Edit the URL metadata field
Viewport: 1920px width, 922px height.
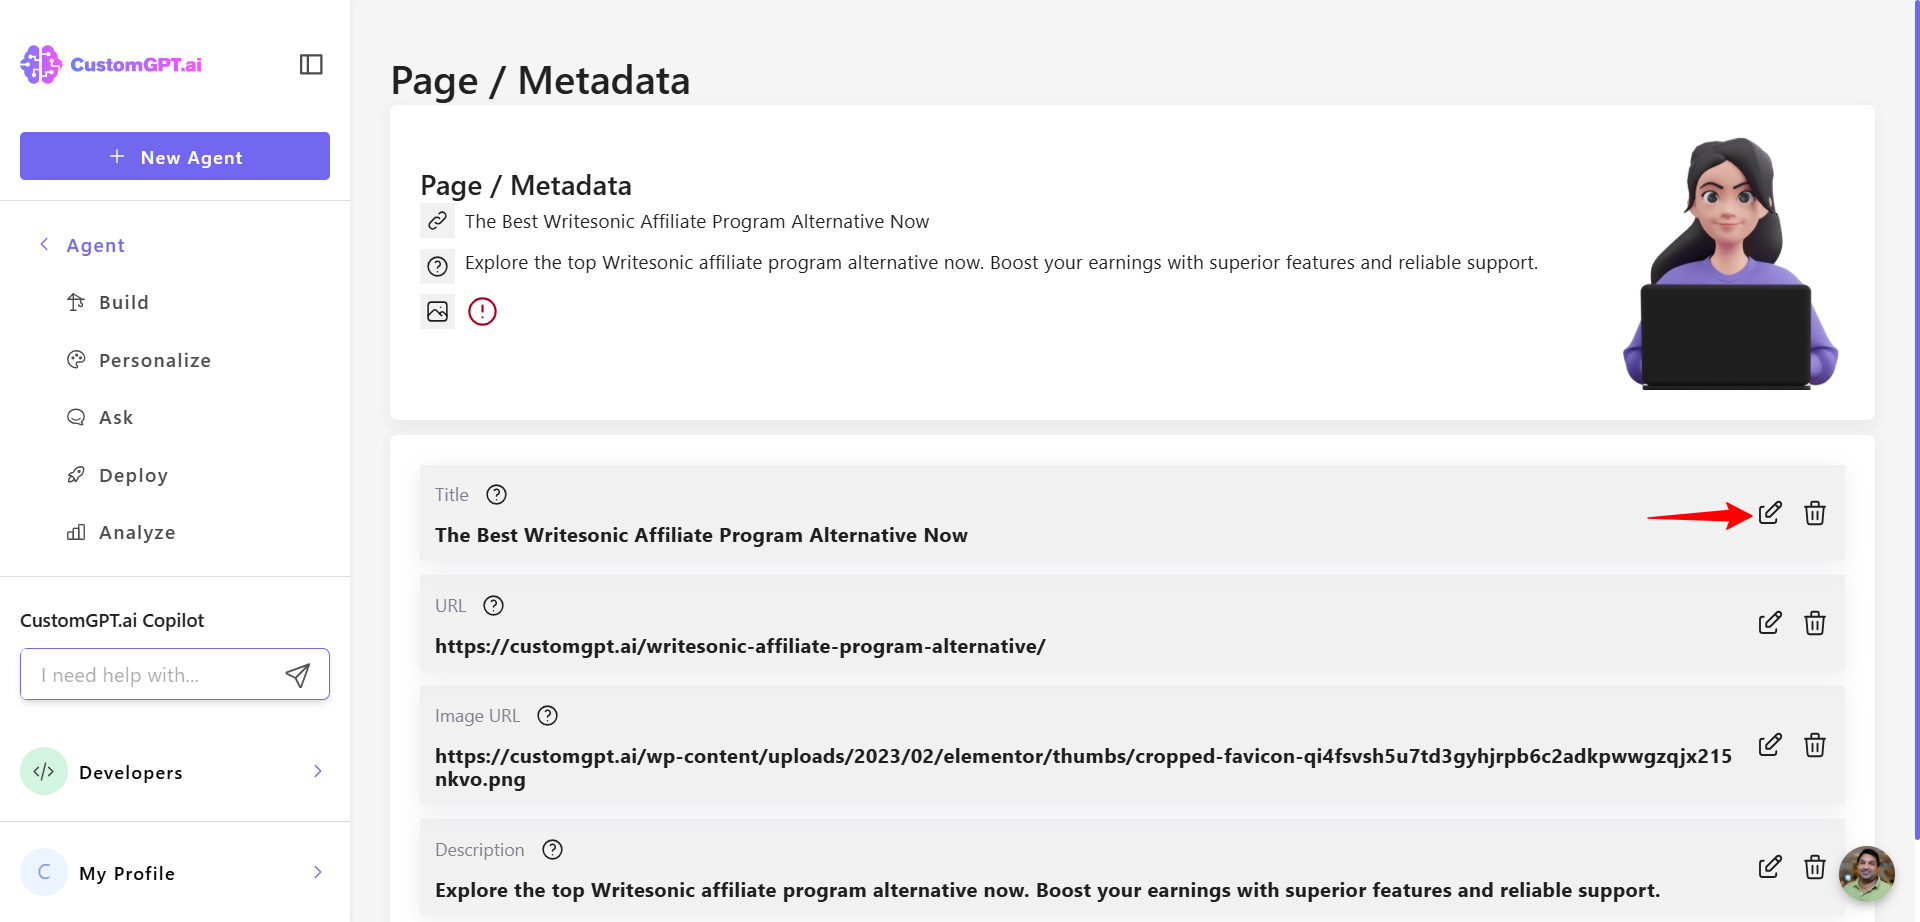tap(1770, 623)
